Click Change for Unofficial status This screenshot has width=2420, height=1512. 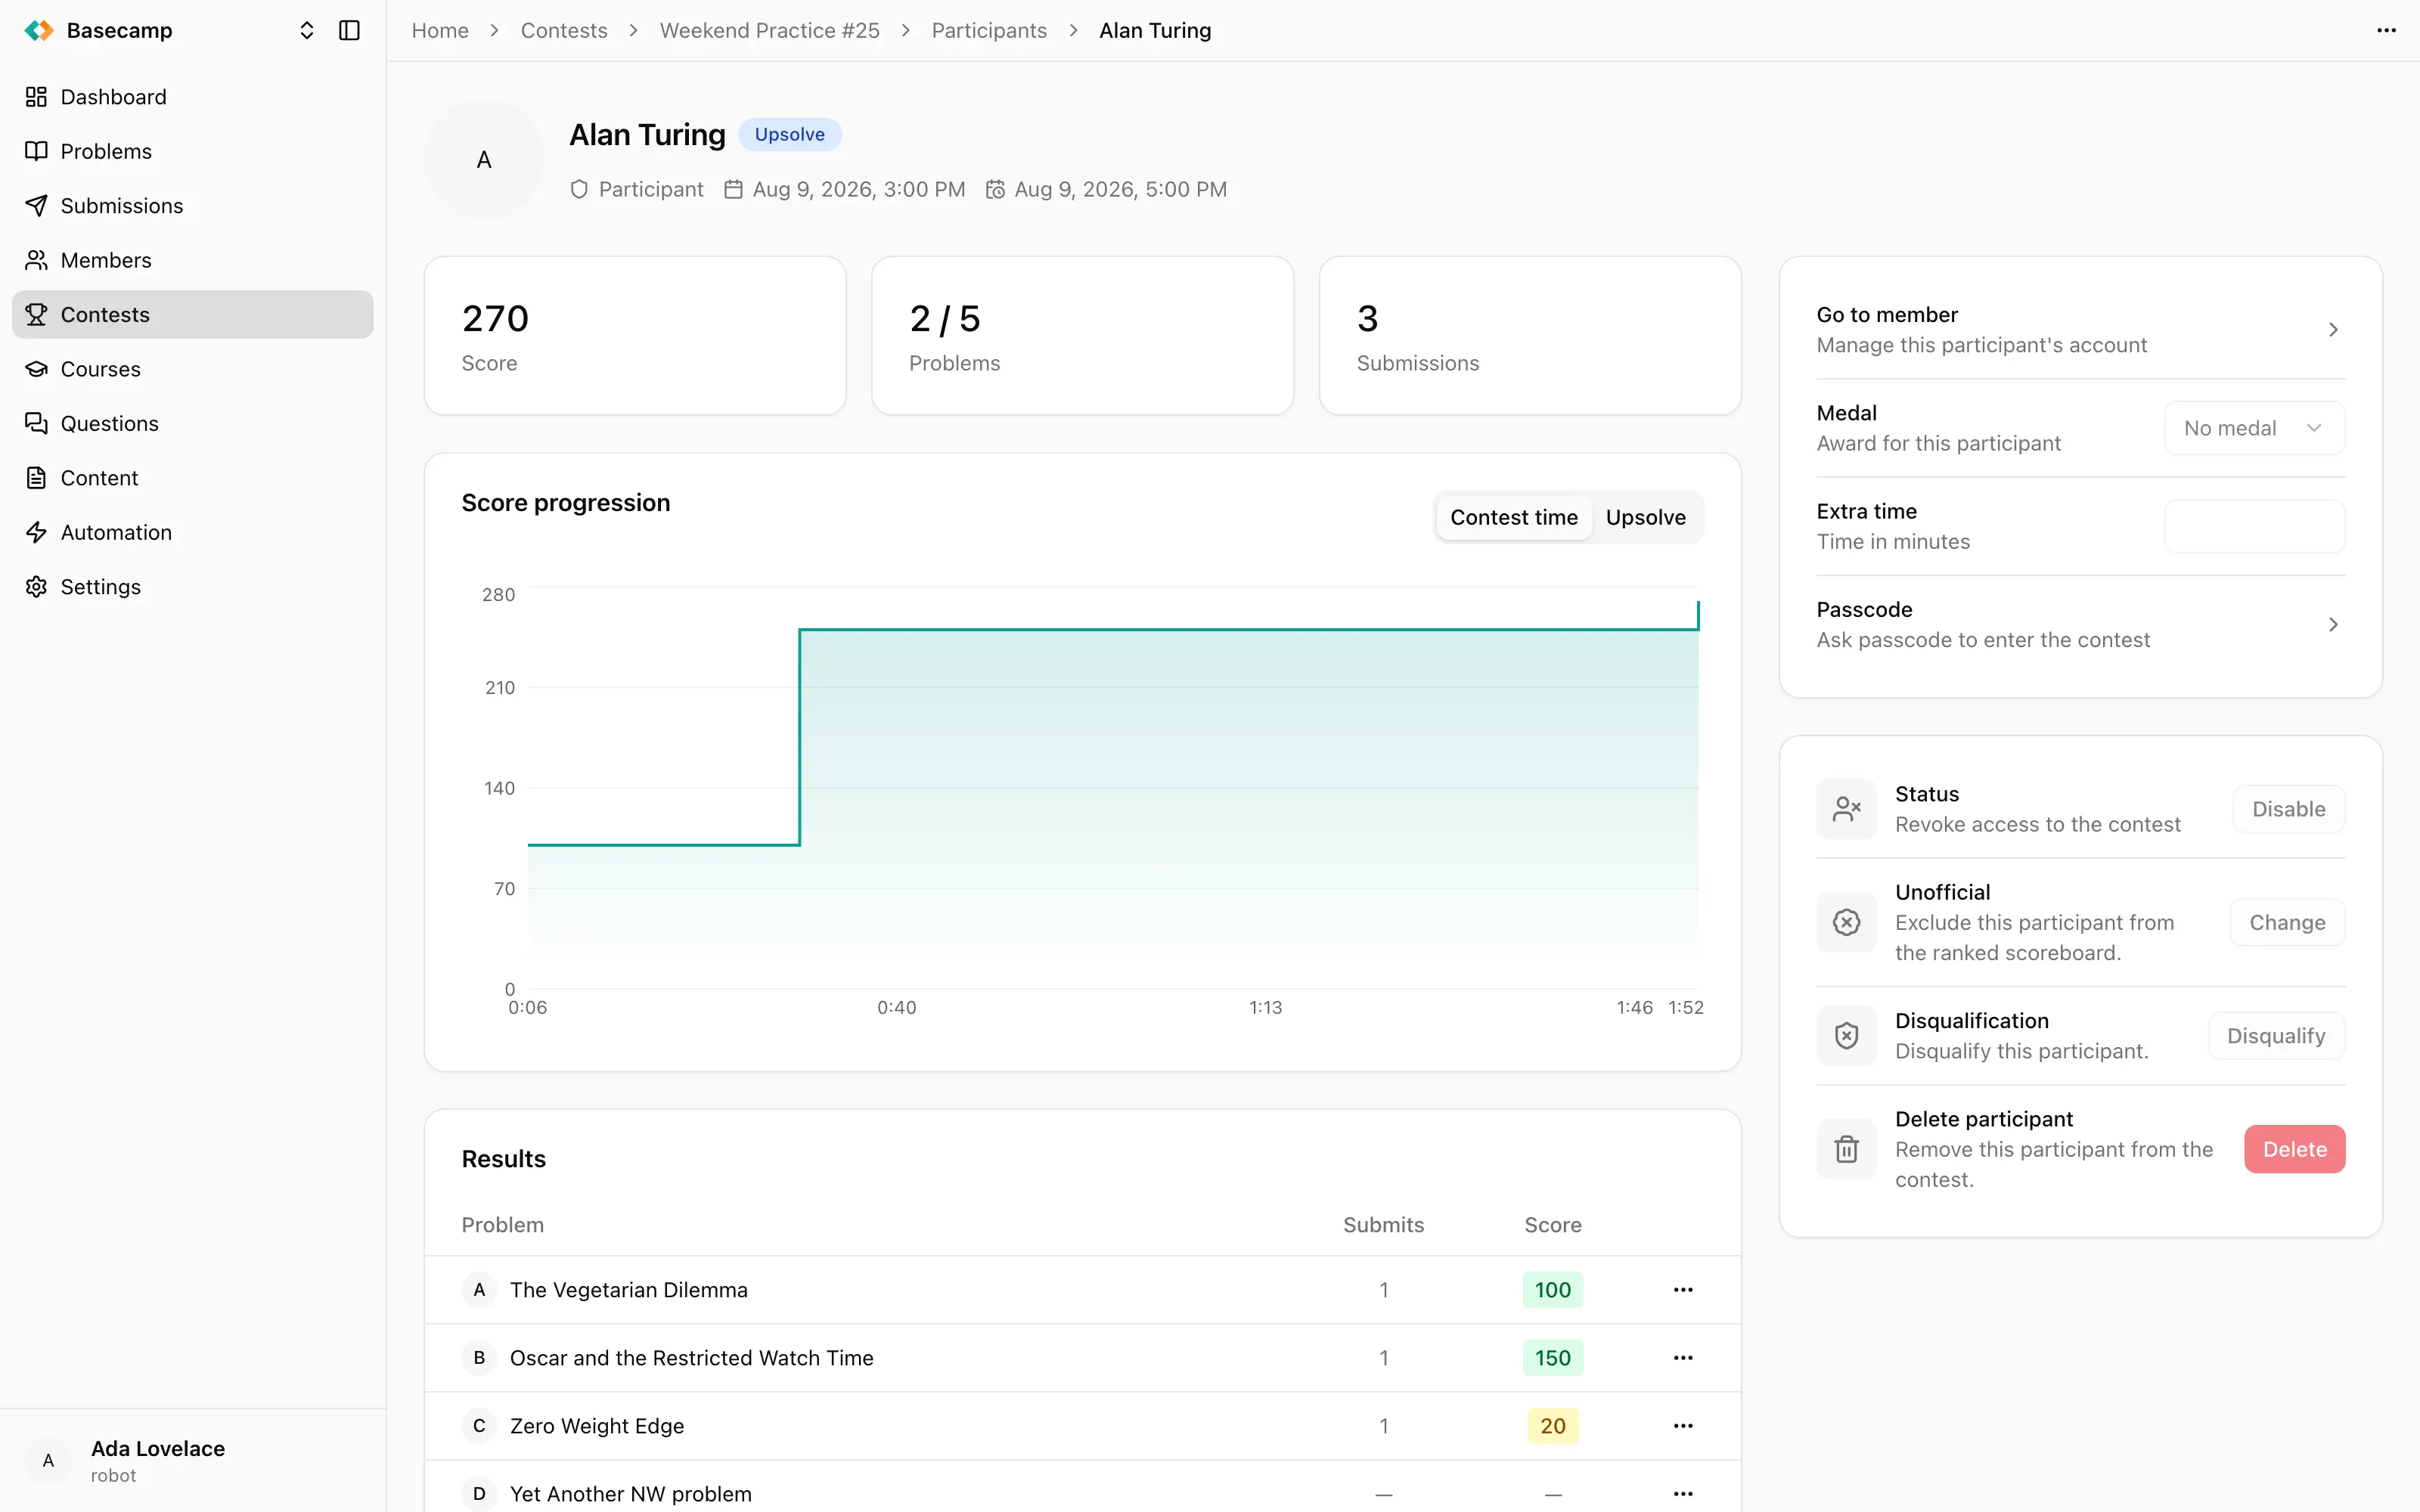click(2287, 922)
